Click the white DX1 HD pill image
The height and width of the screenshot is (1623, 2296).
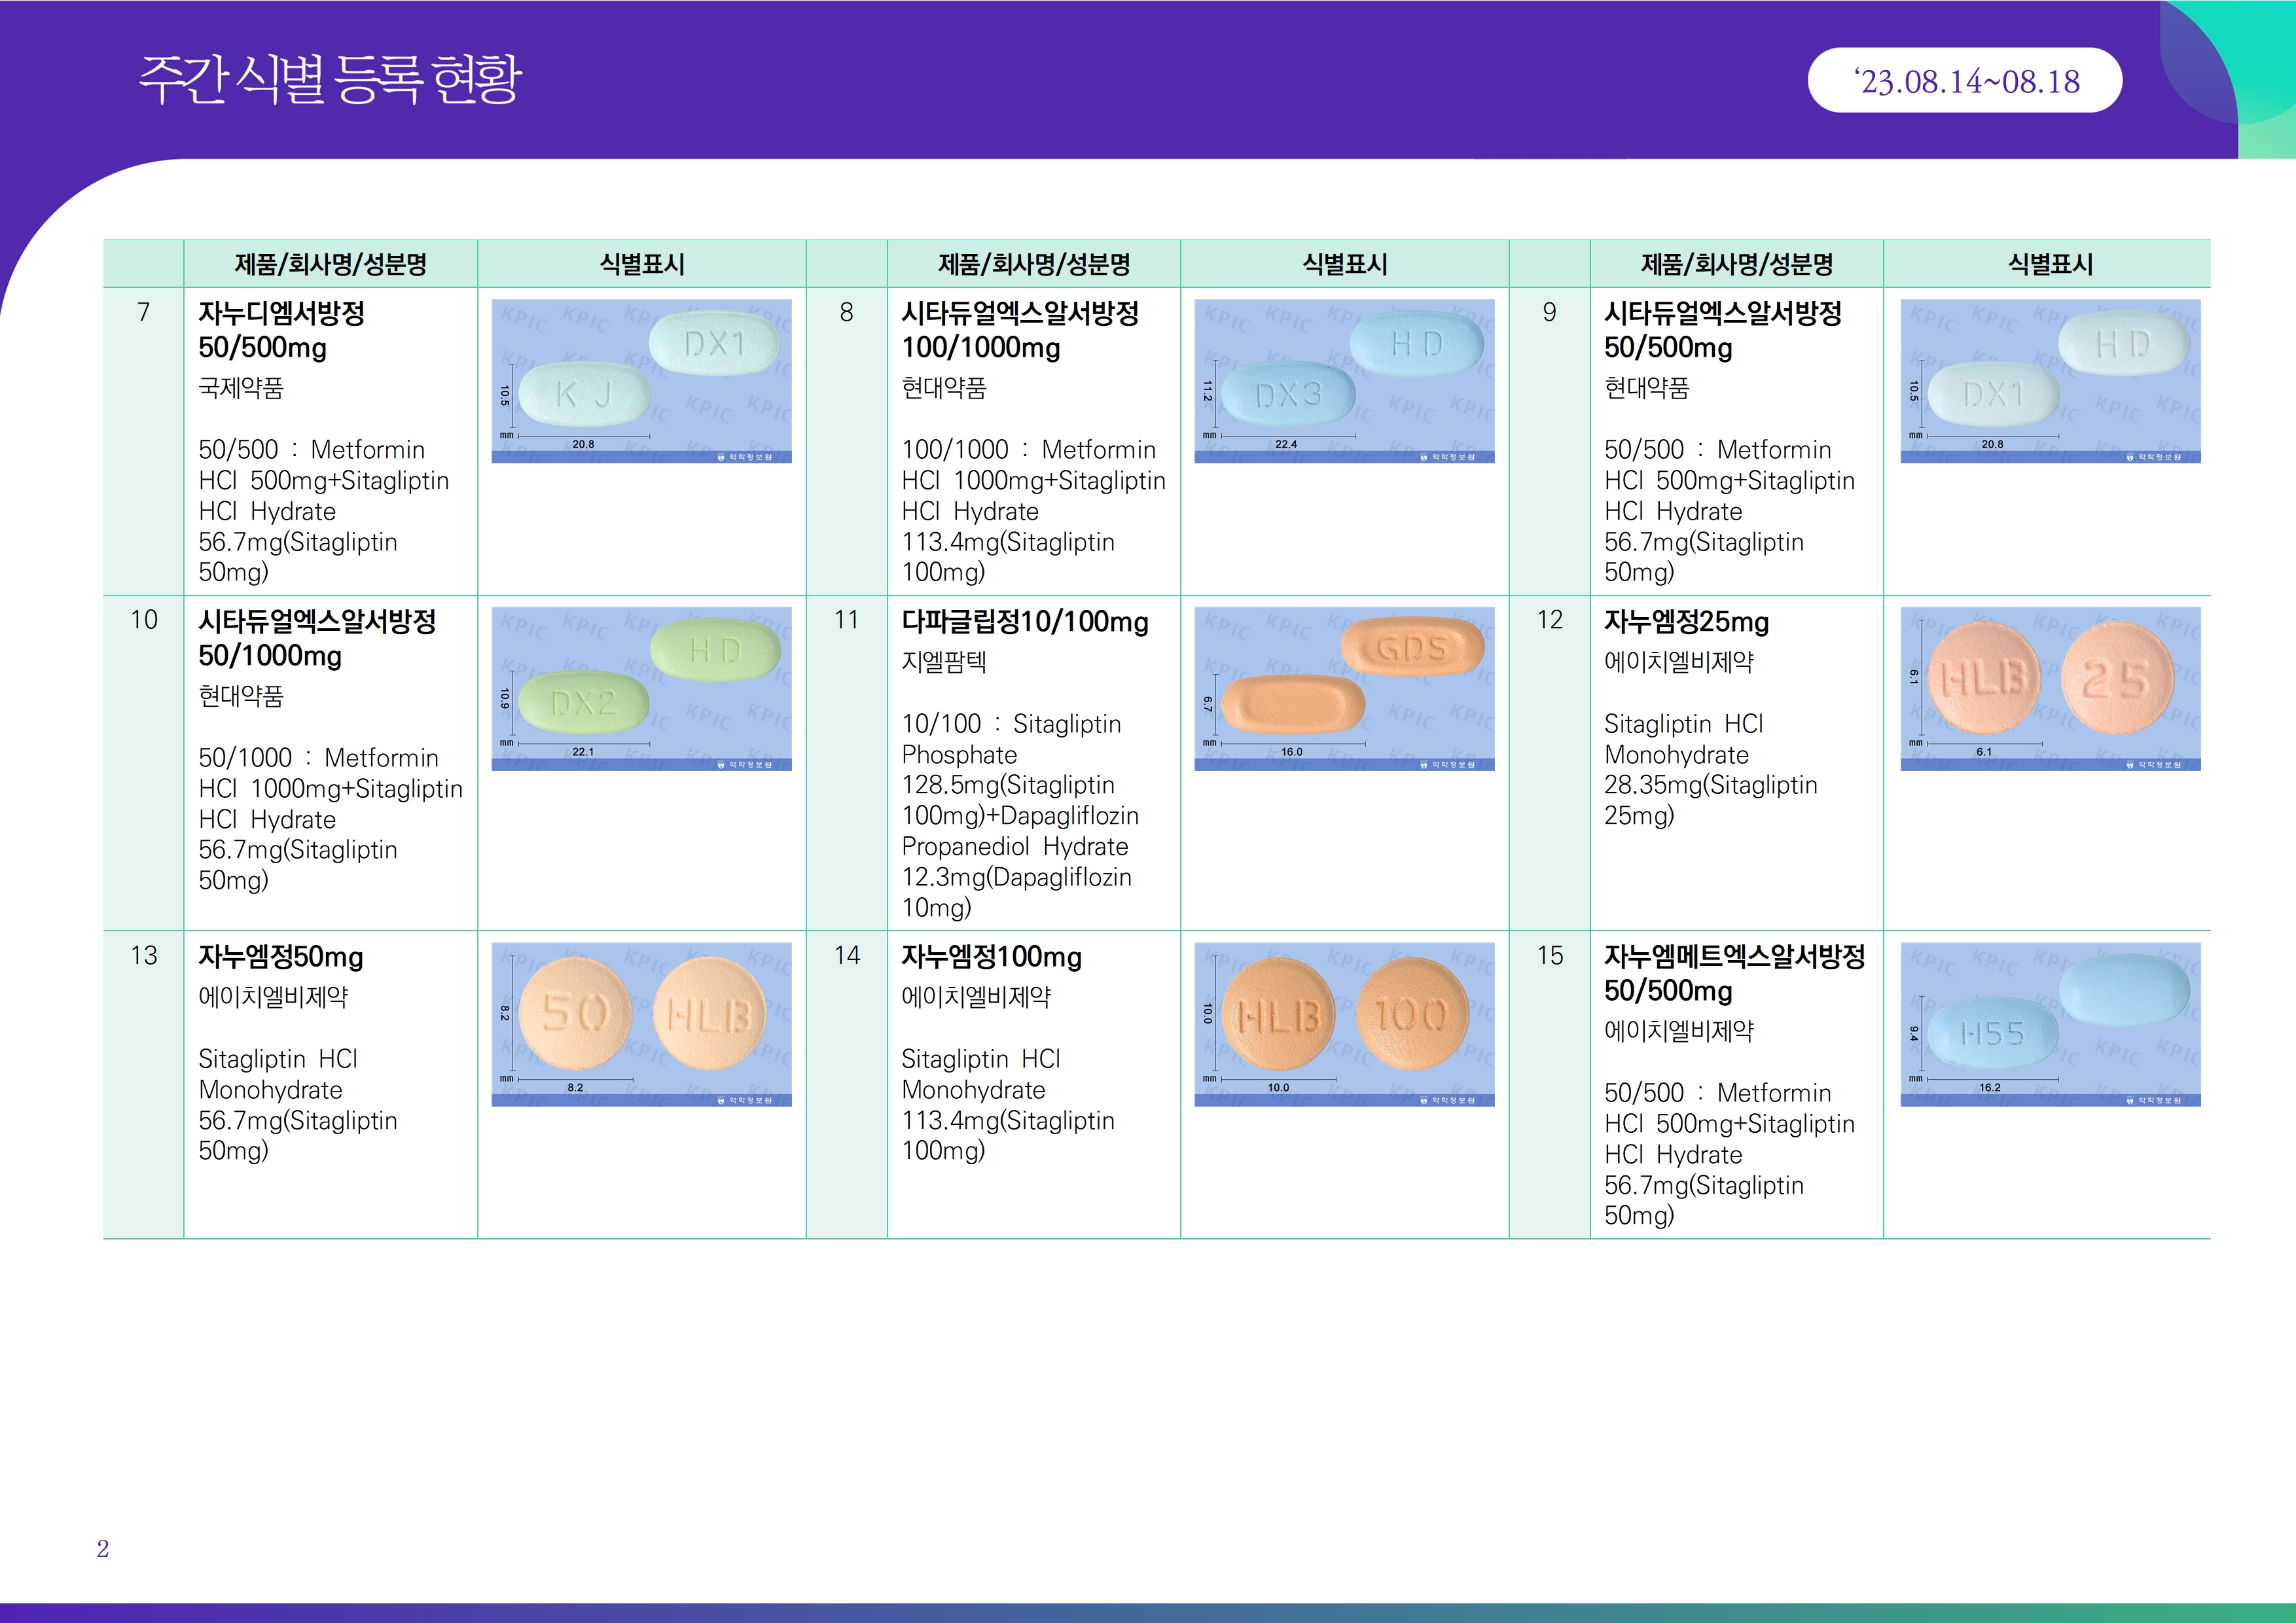tap(2049, 381)
